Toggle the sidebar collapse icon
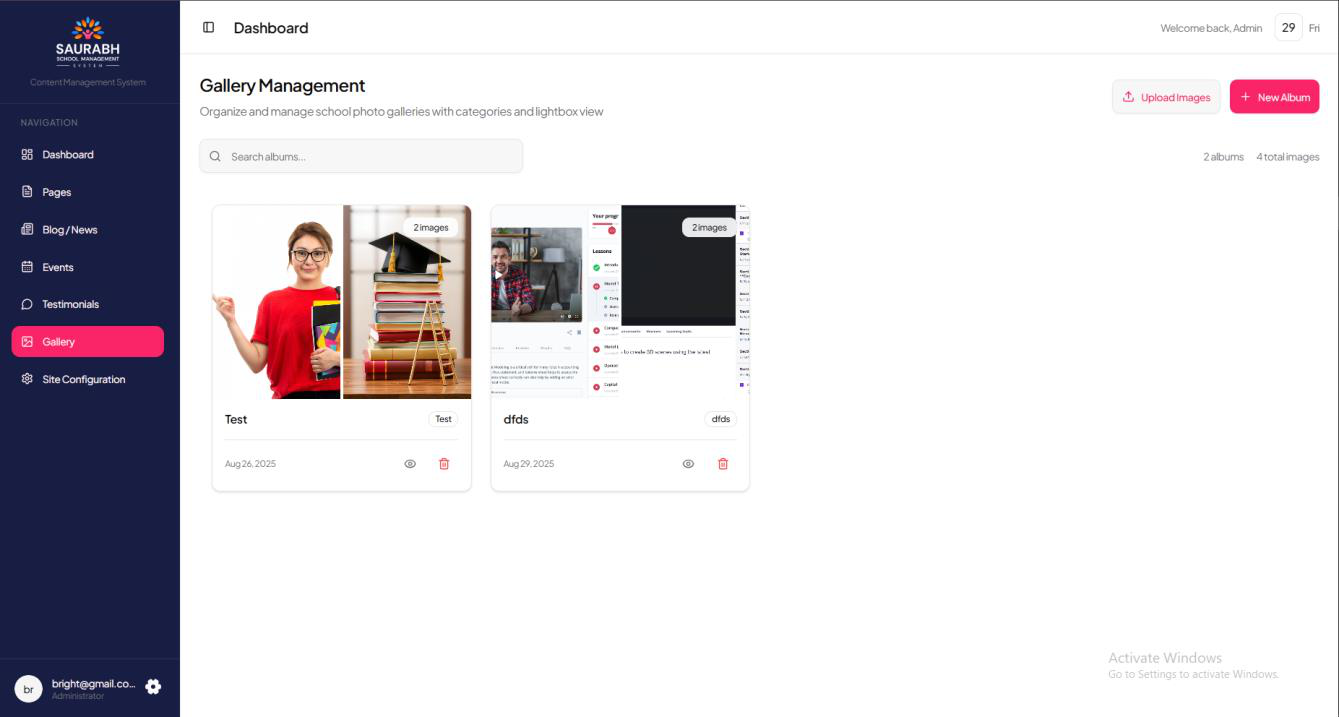 (x=208, y=27)
